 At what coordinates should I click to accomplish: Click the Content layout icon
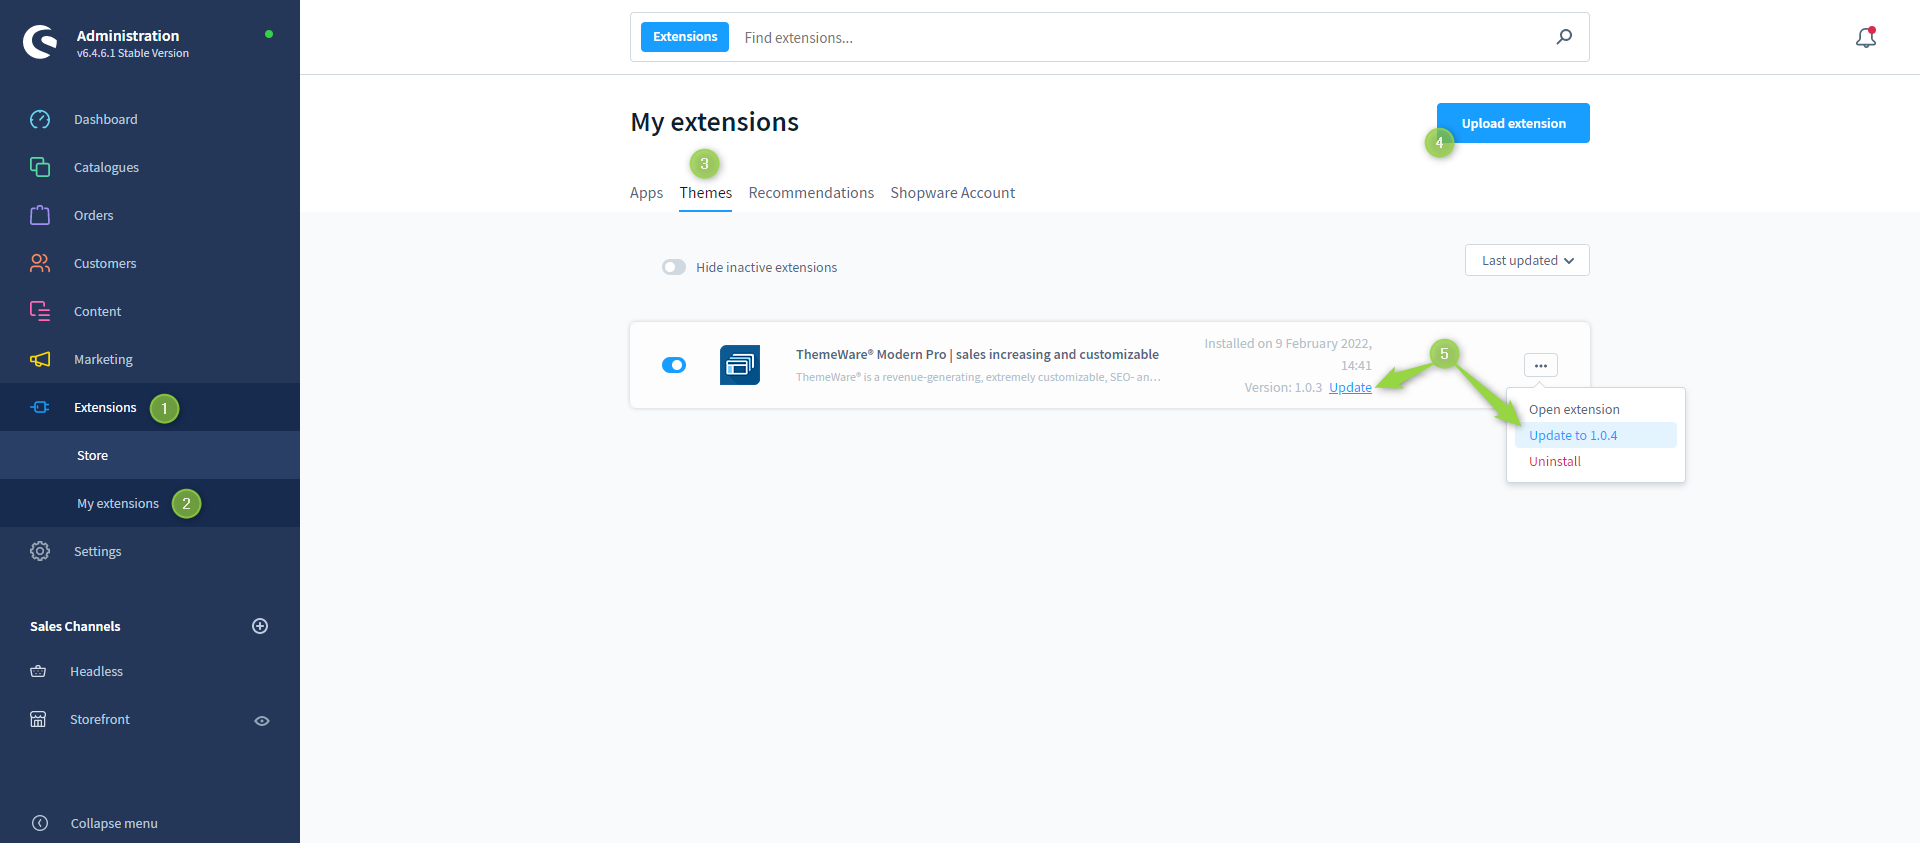pyautogui.click(x=40, y=311)
